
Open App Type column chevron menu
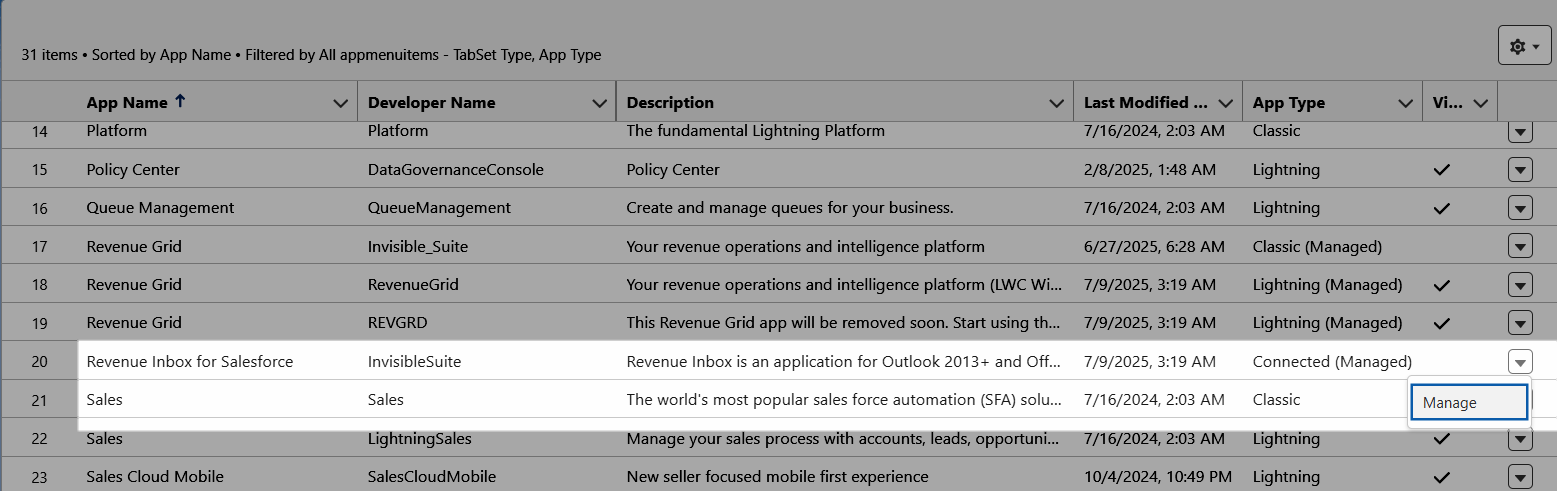click(1406, 103)
